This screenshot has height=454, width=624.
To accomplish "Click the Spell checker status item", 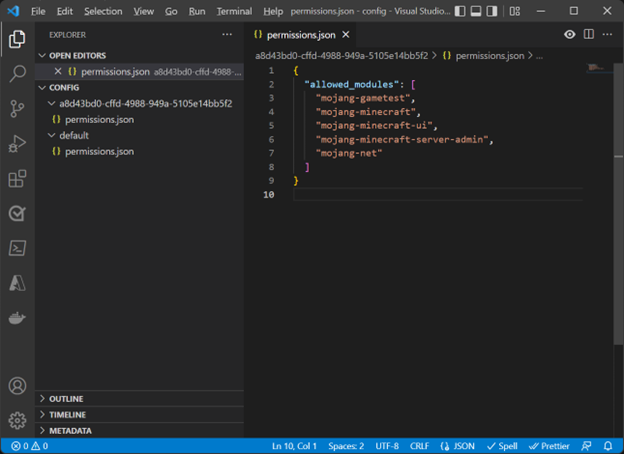I will pos(502,446).
